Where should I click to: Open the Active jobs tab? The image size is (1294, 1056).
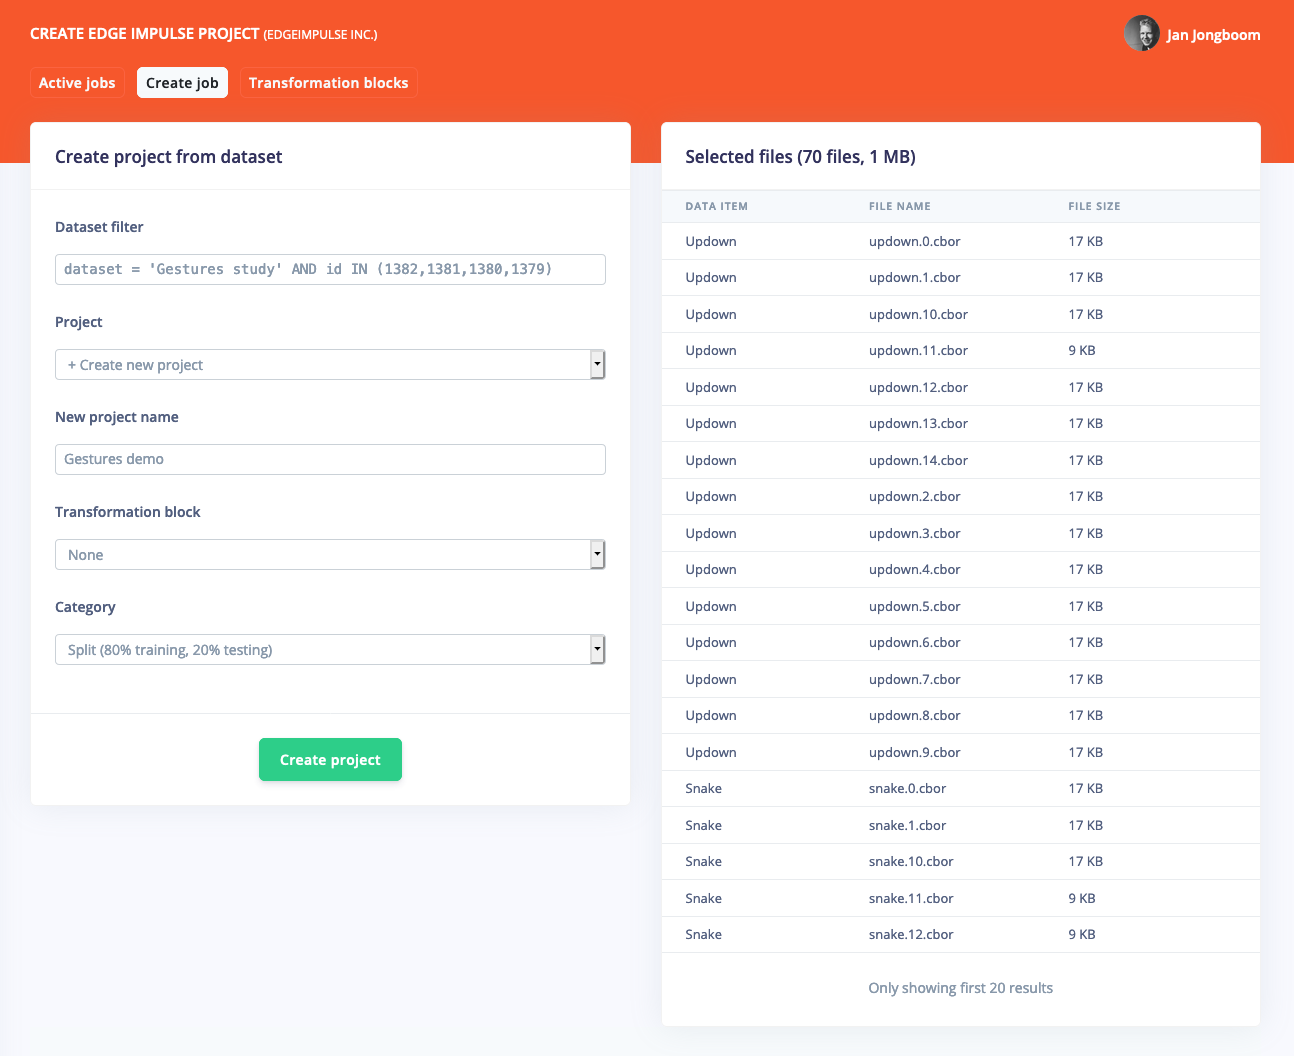pos(77,83)
